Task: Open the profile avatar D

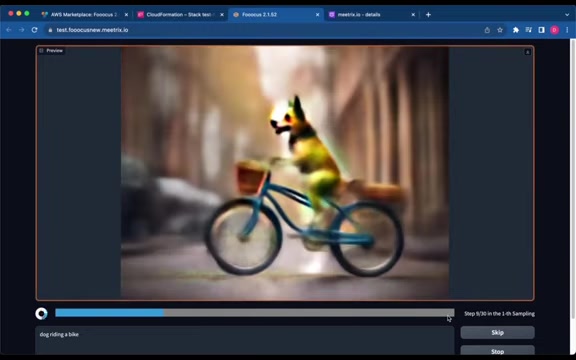Action: (x=555, y=30)
